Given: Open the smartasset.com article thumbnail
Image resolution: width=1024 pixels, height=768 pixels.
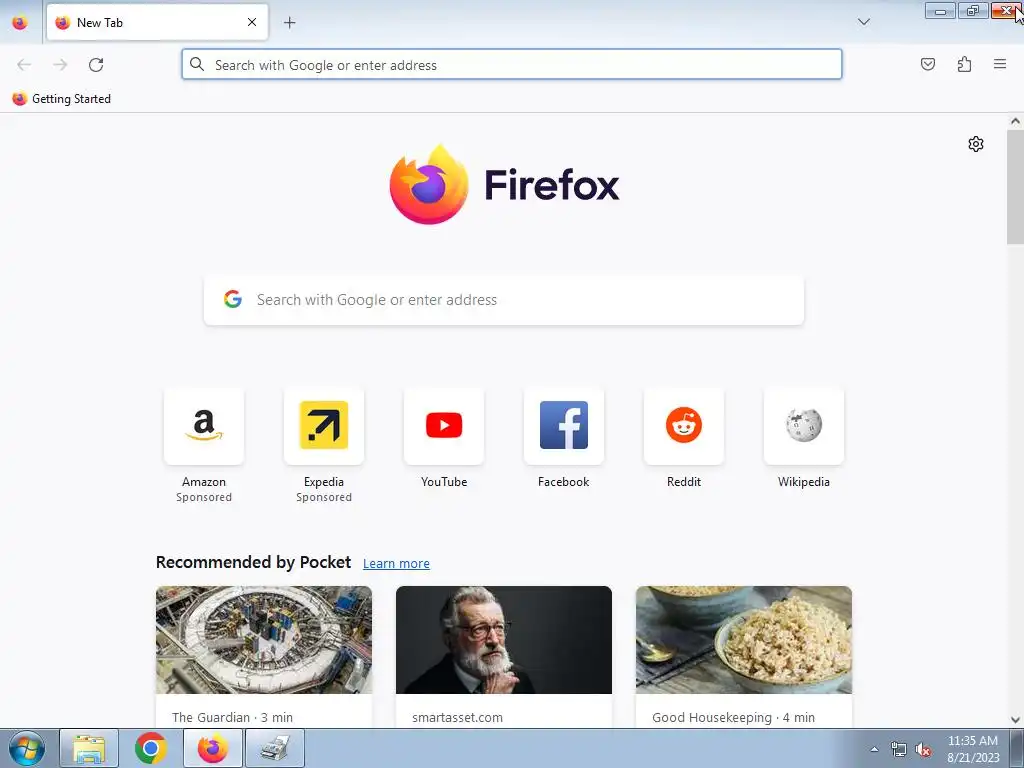Looking at the screenshot, I should tap(504, 640).
